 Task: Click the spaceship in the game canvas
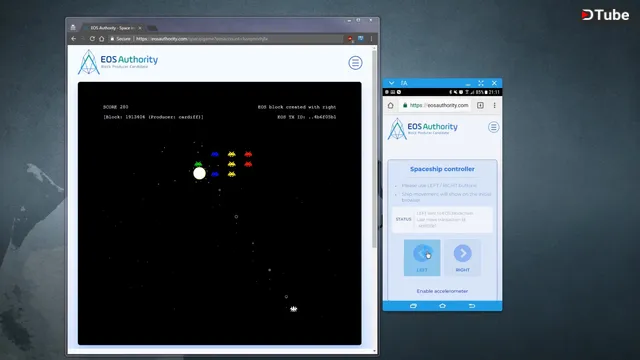coord(293,309)
